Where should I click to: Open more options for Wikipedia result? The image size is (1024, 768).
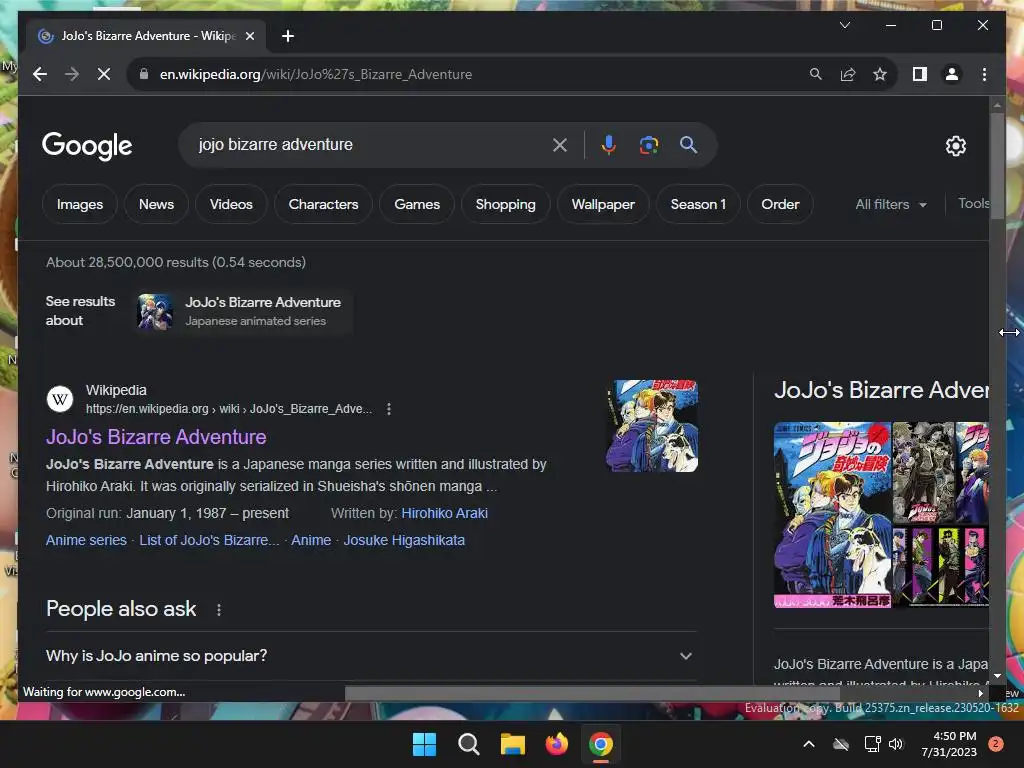click(389, 409)
